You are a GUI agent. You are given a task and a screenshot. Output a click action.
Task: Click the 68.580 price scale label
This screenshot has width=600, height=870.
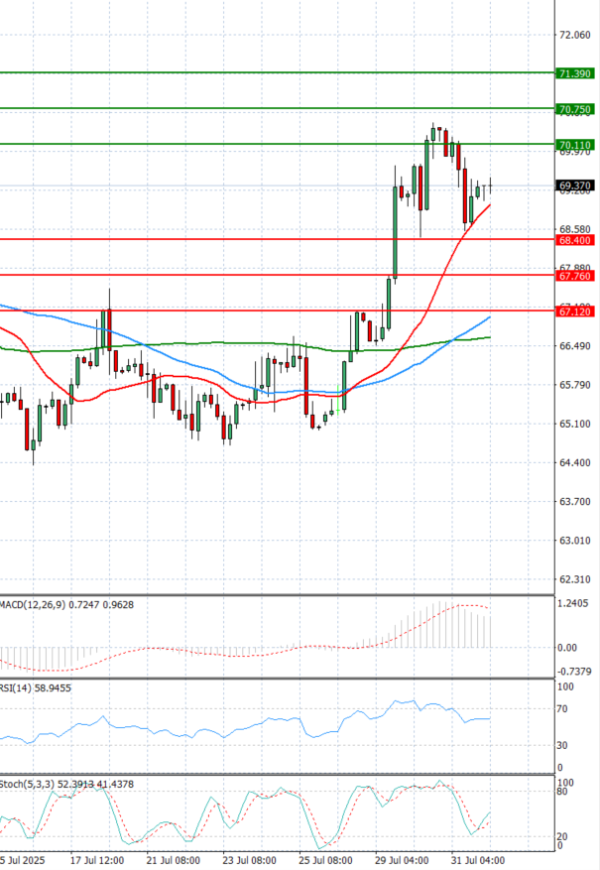coord(574,229)
